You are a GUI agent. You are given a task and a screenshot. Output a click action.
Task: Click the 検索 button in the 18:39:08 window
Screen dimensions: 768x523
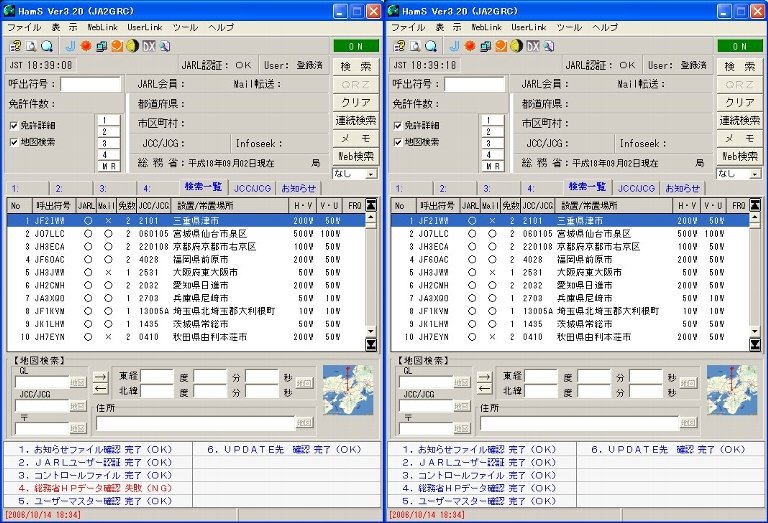(356, 66)
